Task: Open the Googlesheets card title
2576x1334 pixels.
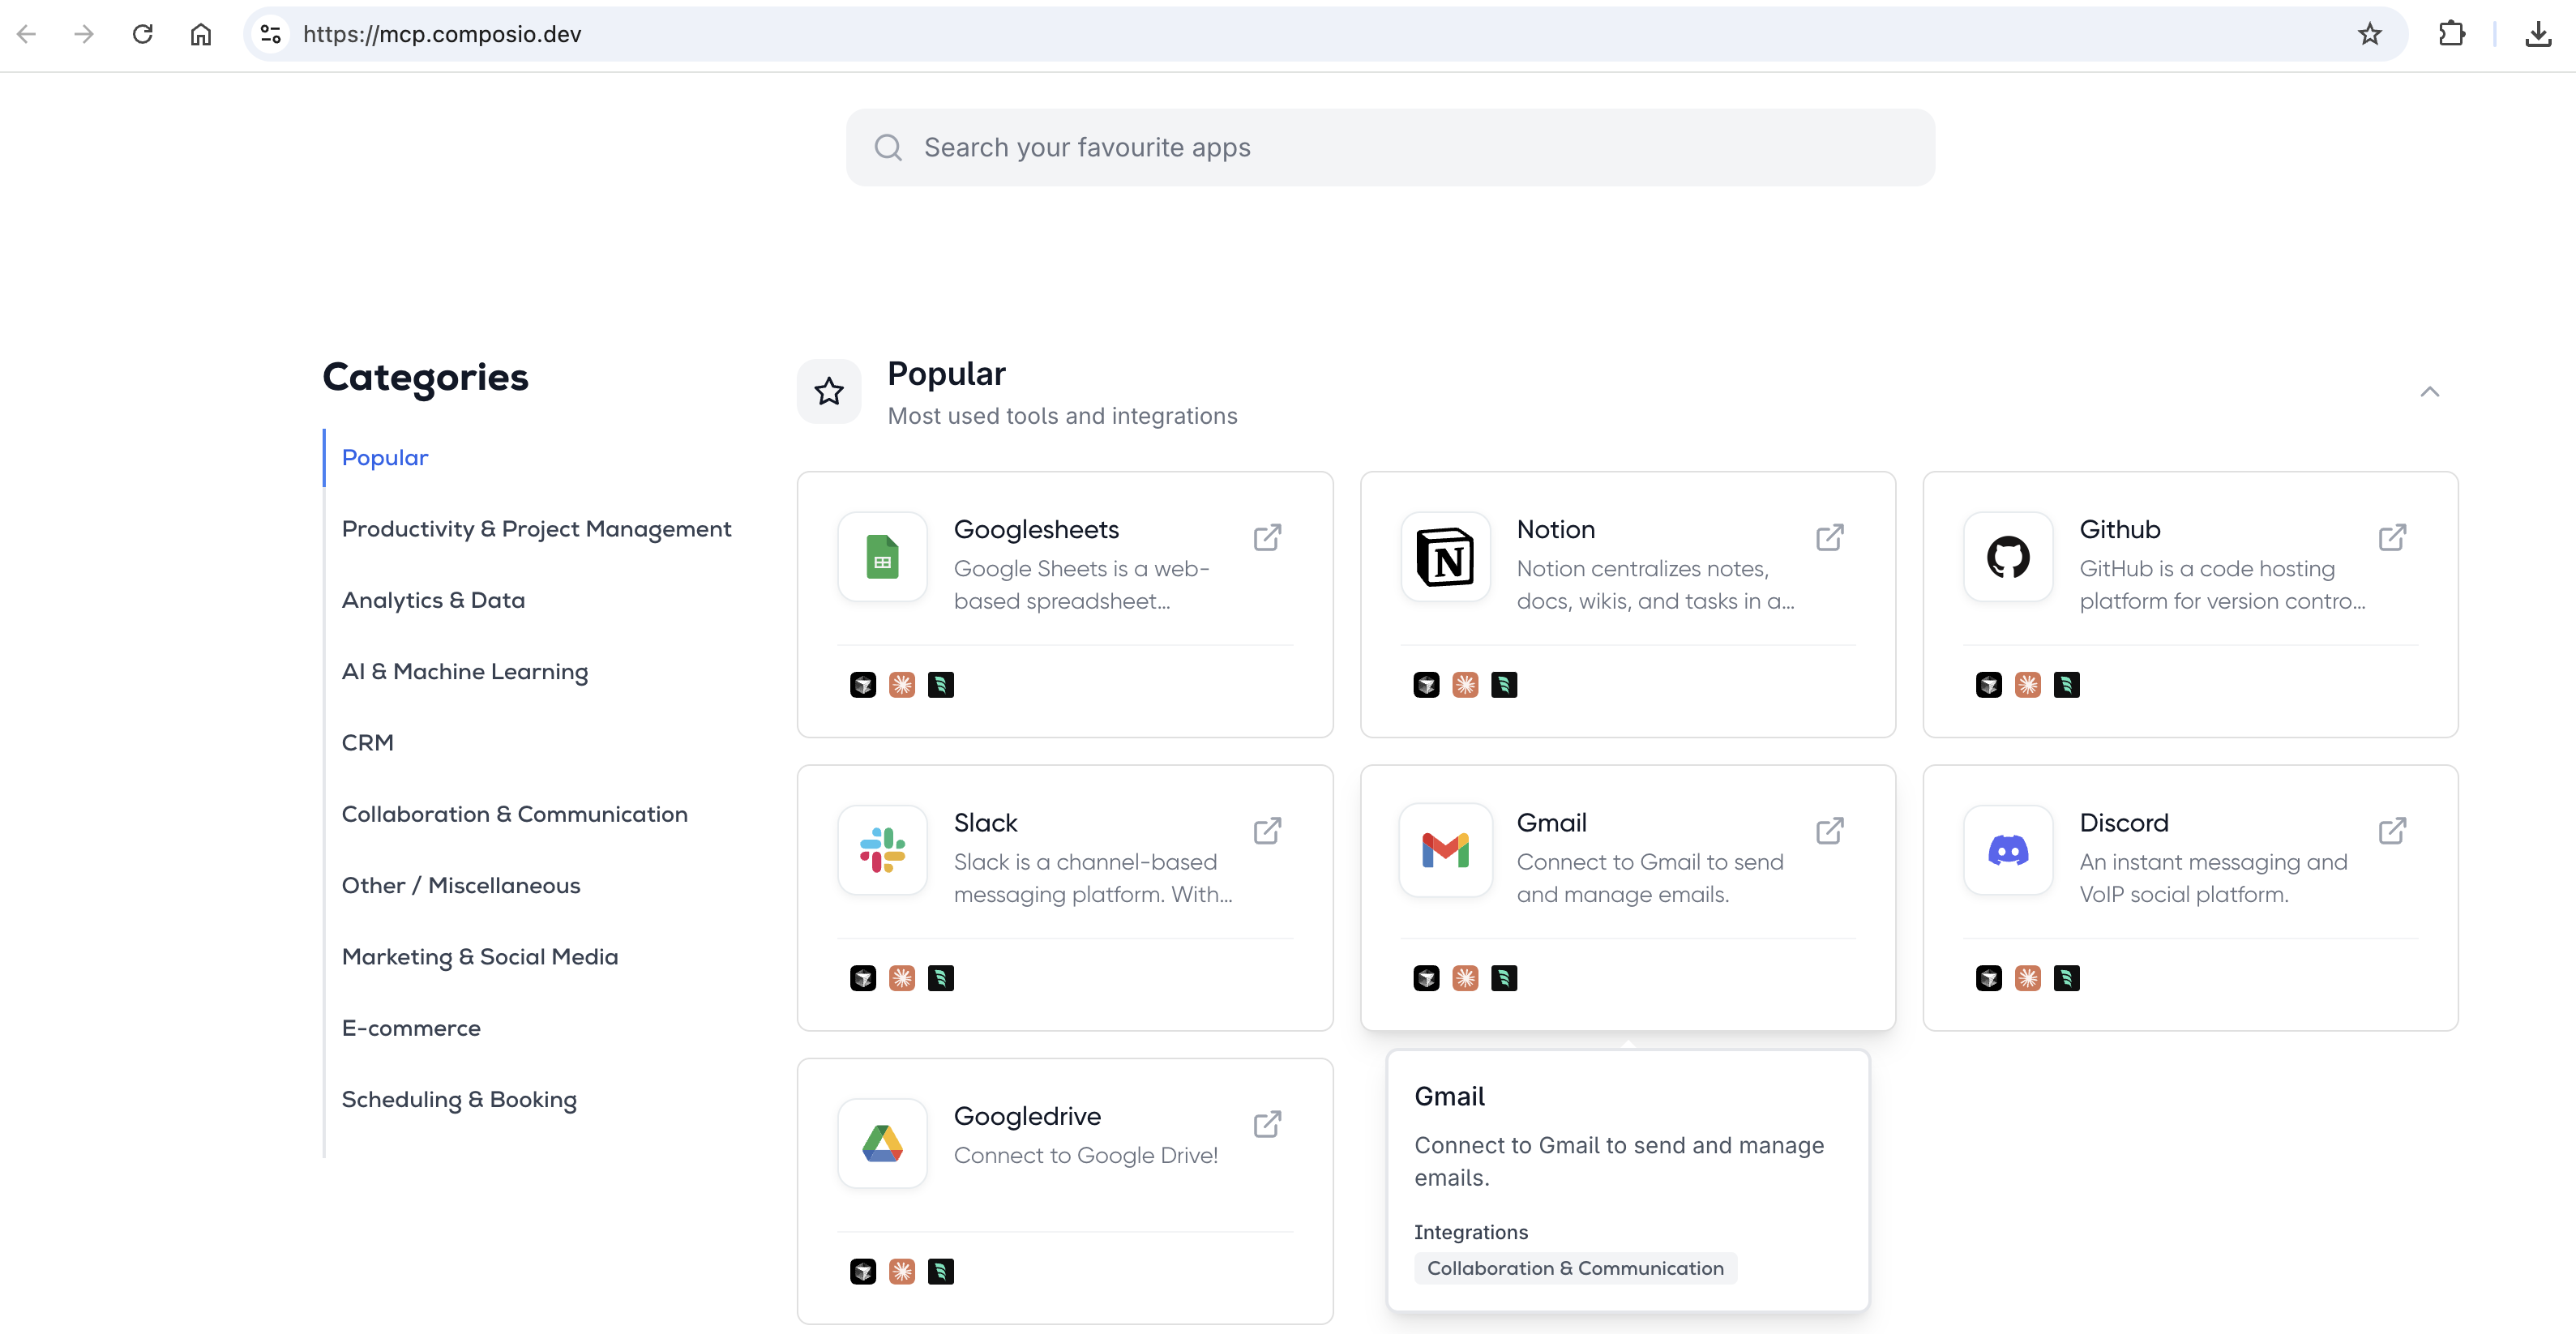Action: click(1036, 529)
